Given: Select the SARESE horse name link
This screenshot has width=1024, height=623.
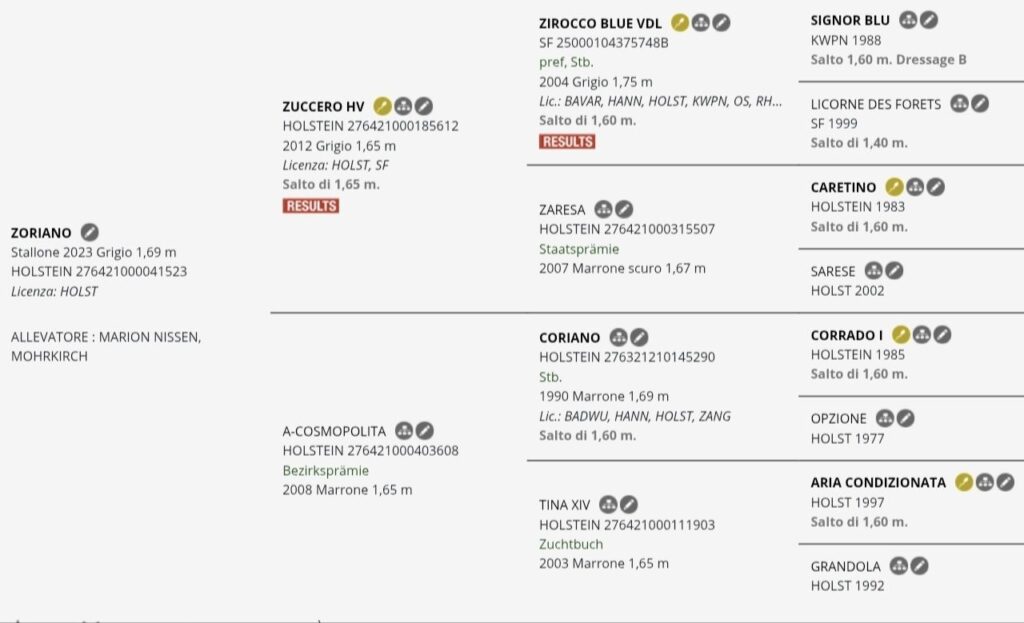Looking at the screenshot, I should [x=833, y=271].
